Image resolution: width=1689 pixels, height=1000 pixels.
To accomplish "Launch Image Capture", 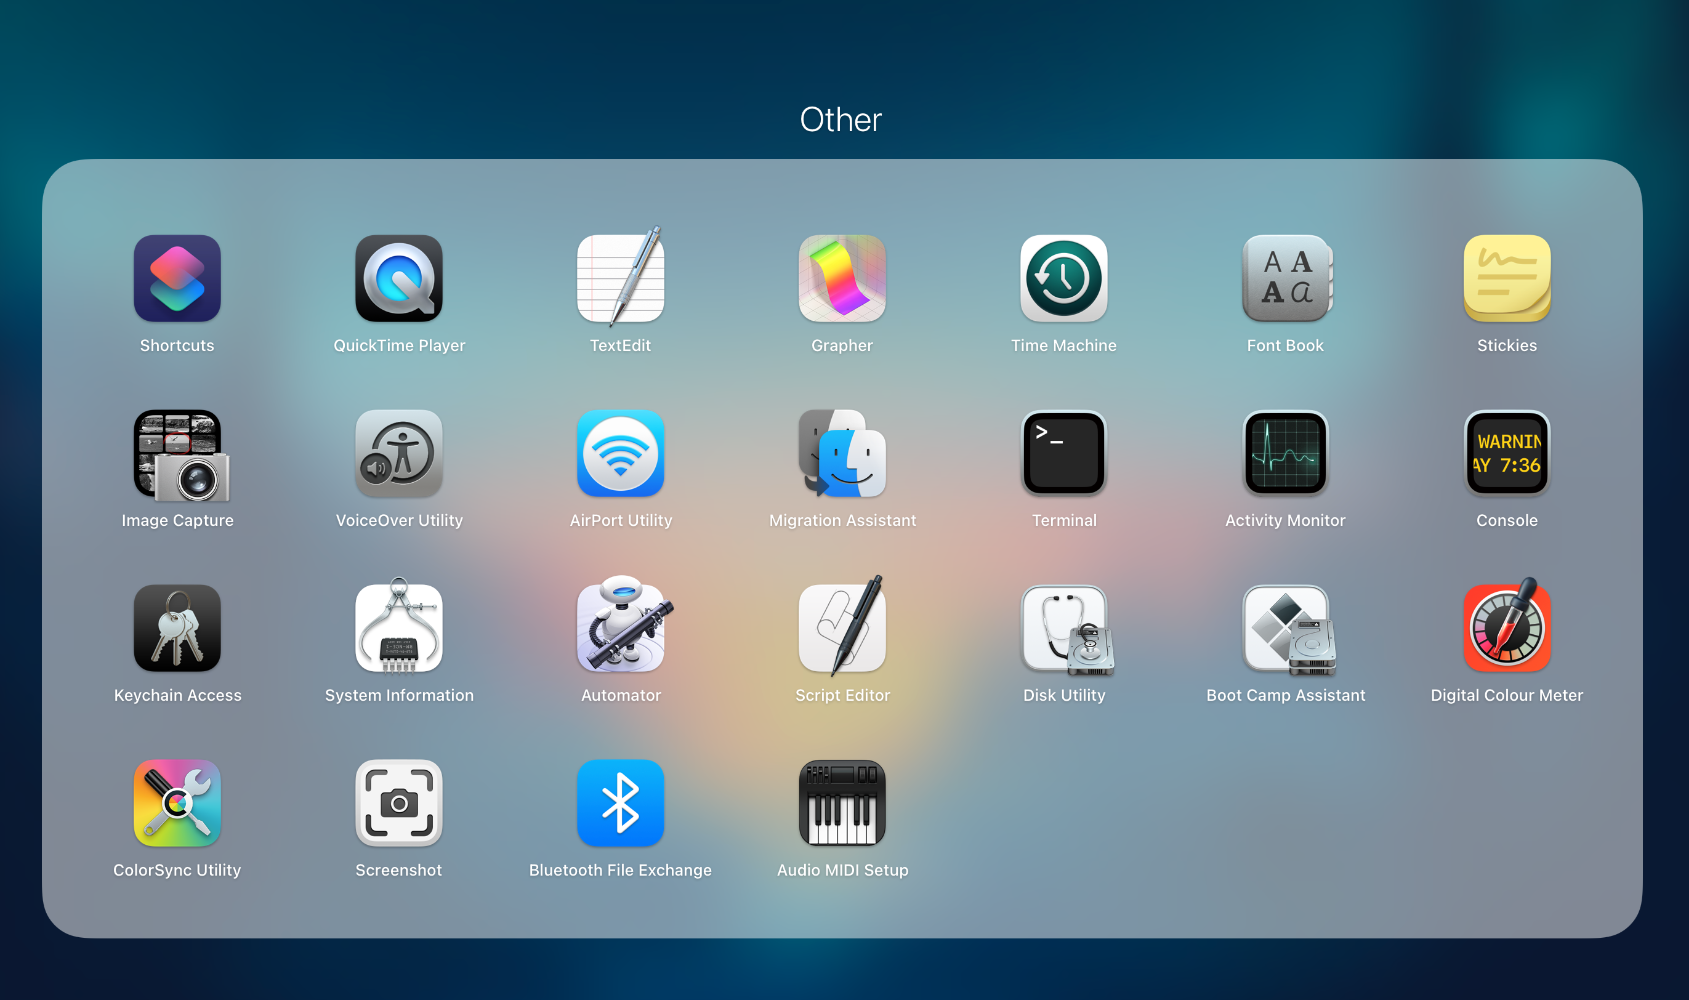I will (x=177, y=454).
